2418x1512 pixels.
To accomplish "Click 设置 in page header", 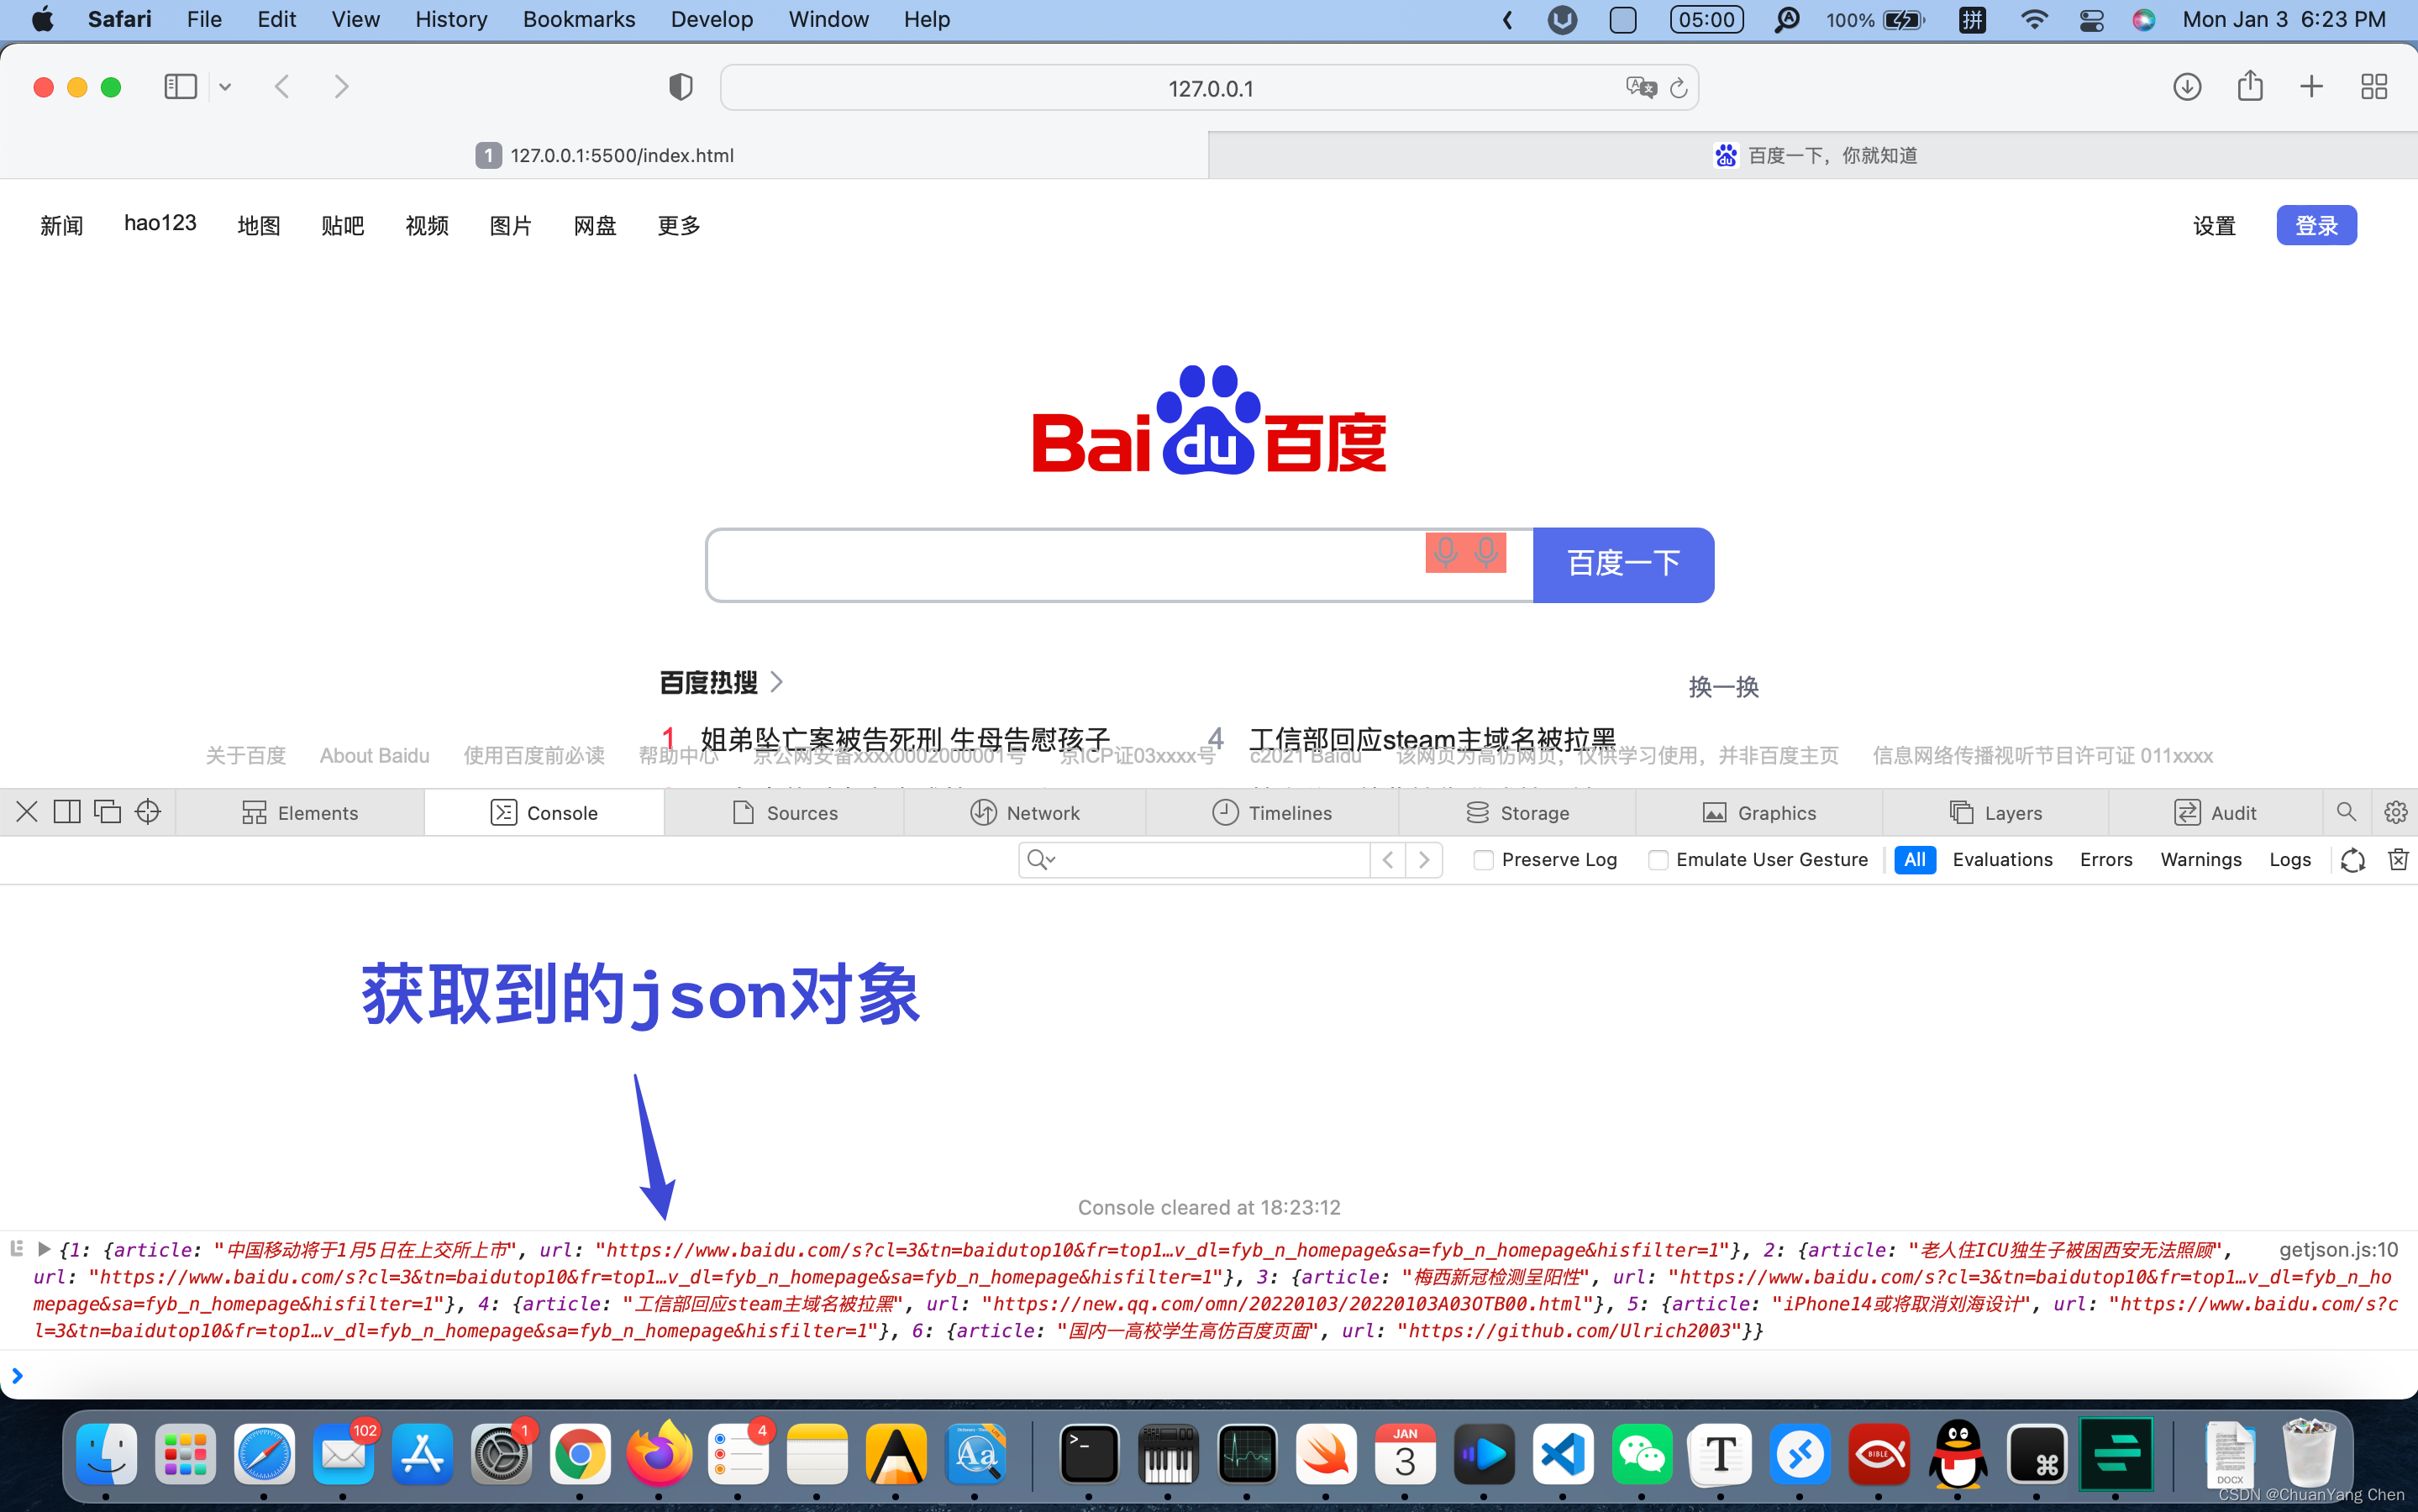I will point(2214,226).
